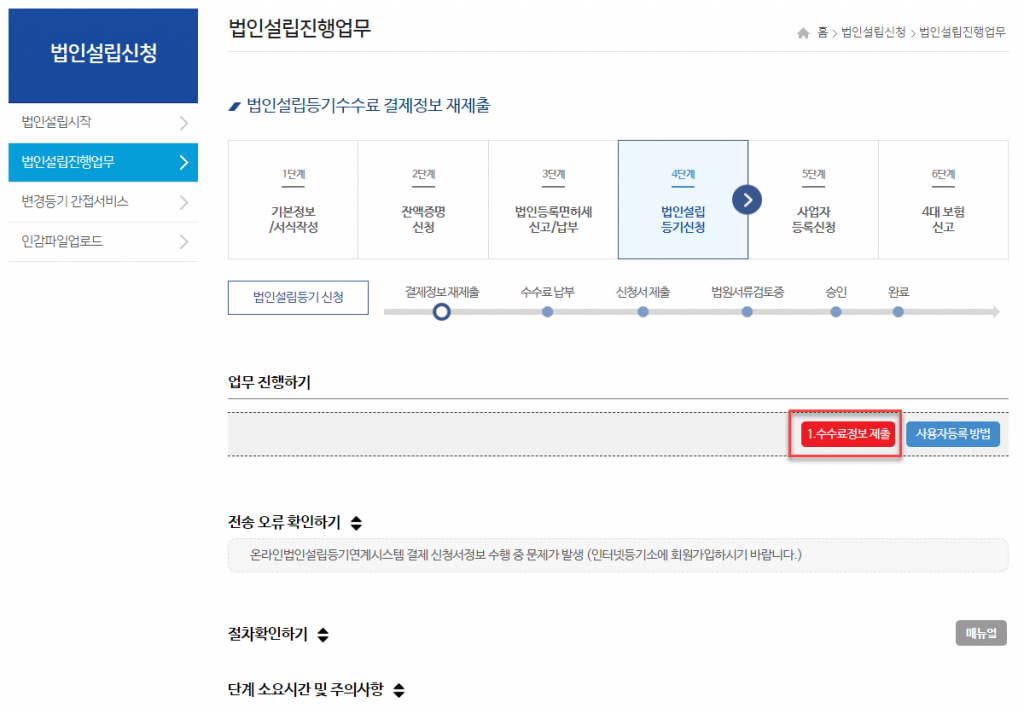Image resolution: width=1024 pixels, height=714 pixels.
Task: Click the 법인설립진행업무 page title
Action: click(x=300, y=29)
